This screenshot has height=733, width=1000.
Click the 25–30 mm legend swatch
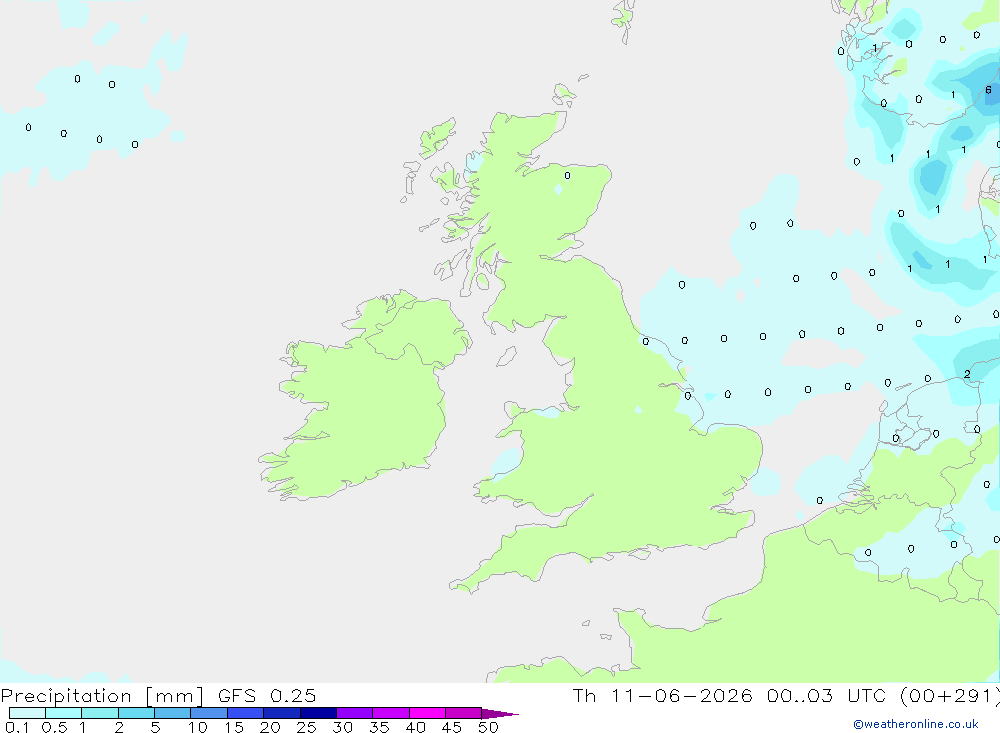click(318, 713)
